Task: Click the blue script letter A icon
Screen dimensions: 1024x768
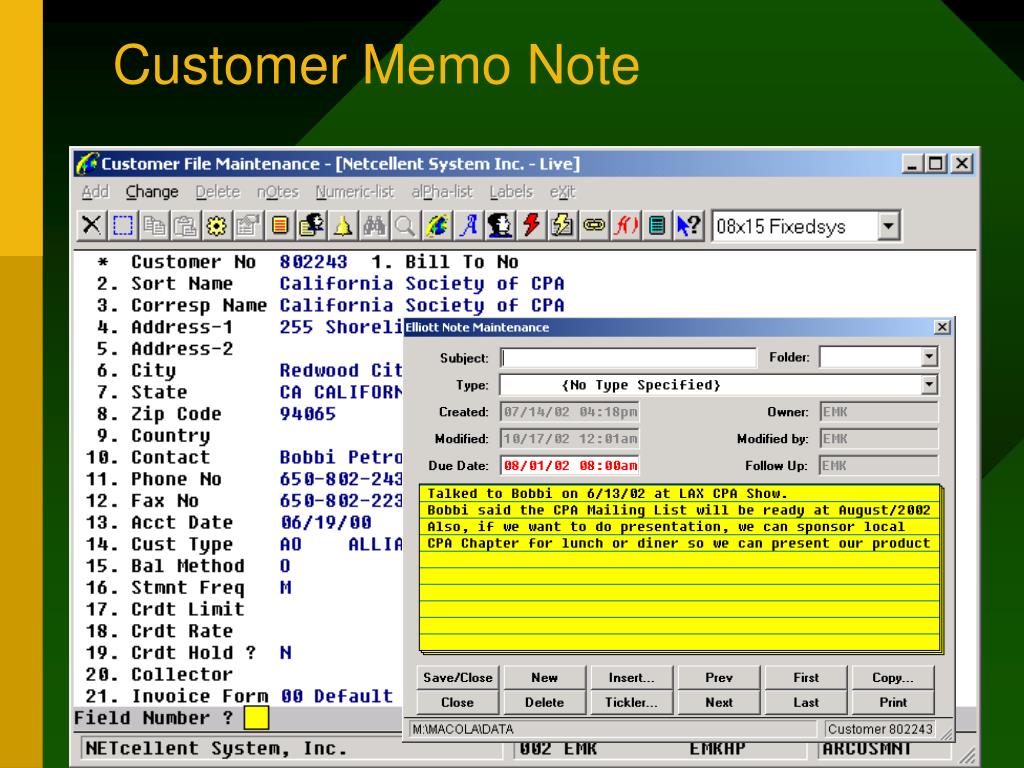Action: pos(468,225)
